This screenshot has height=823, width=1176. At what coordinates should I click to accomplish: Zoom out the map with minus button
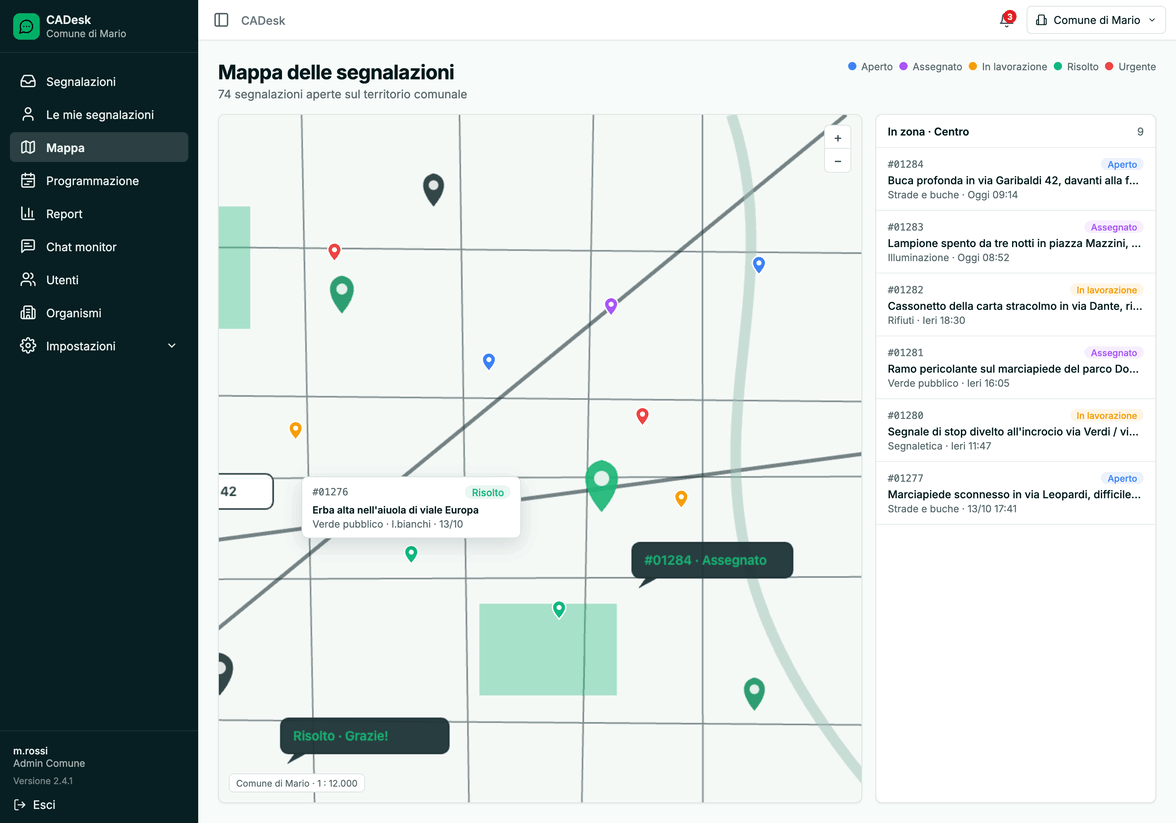(x=838, y=161)
